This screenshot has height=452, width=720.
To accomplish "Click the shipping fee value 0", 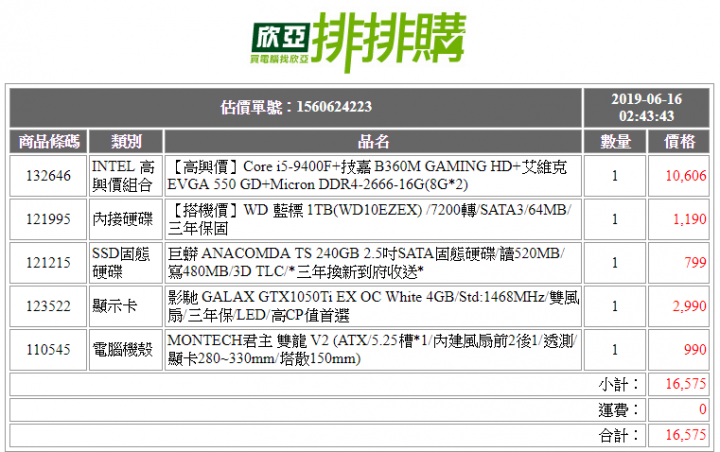I will click(703, 409).
